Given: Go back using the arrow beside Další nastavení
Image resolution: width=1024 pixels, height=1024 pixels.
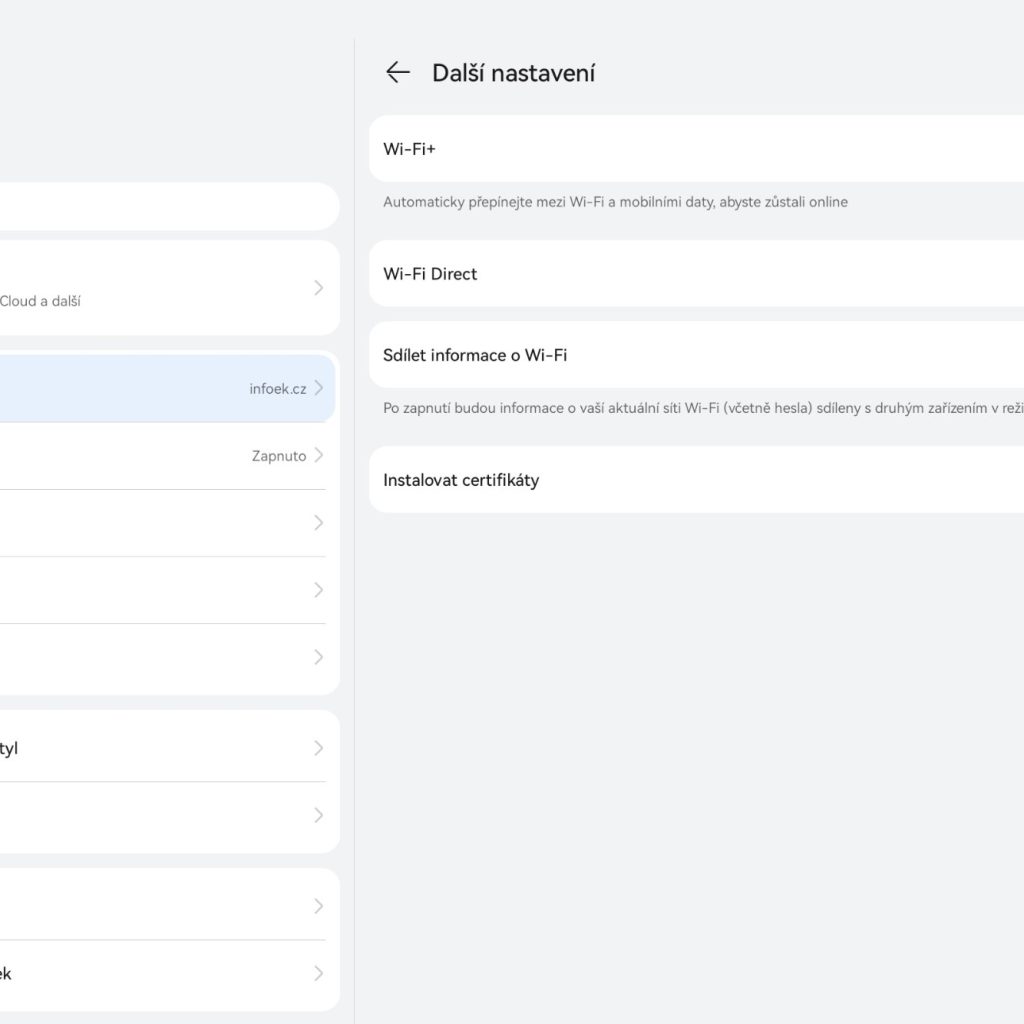Looking at the screenshot, I should 398,72.
